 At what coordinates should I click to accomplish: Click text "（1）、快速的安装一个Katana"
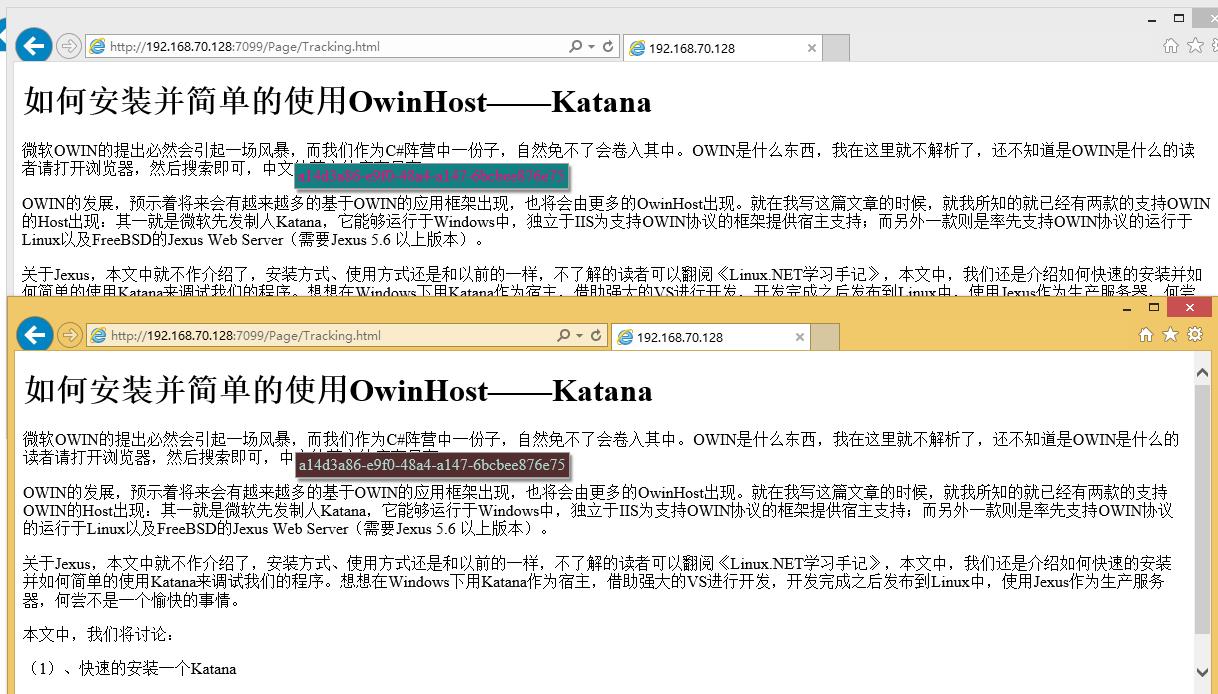[x=130, y=669]
